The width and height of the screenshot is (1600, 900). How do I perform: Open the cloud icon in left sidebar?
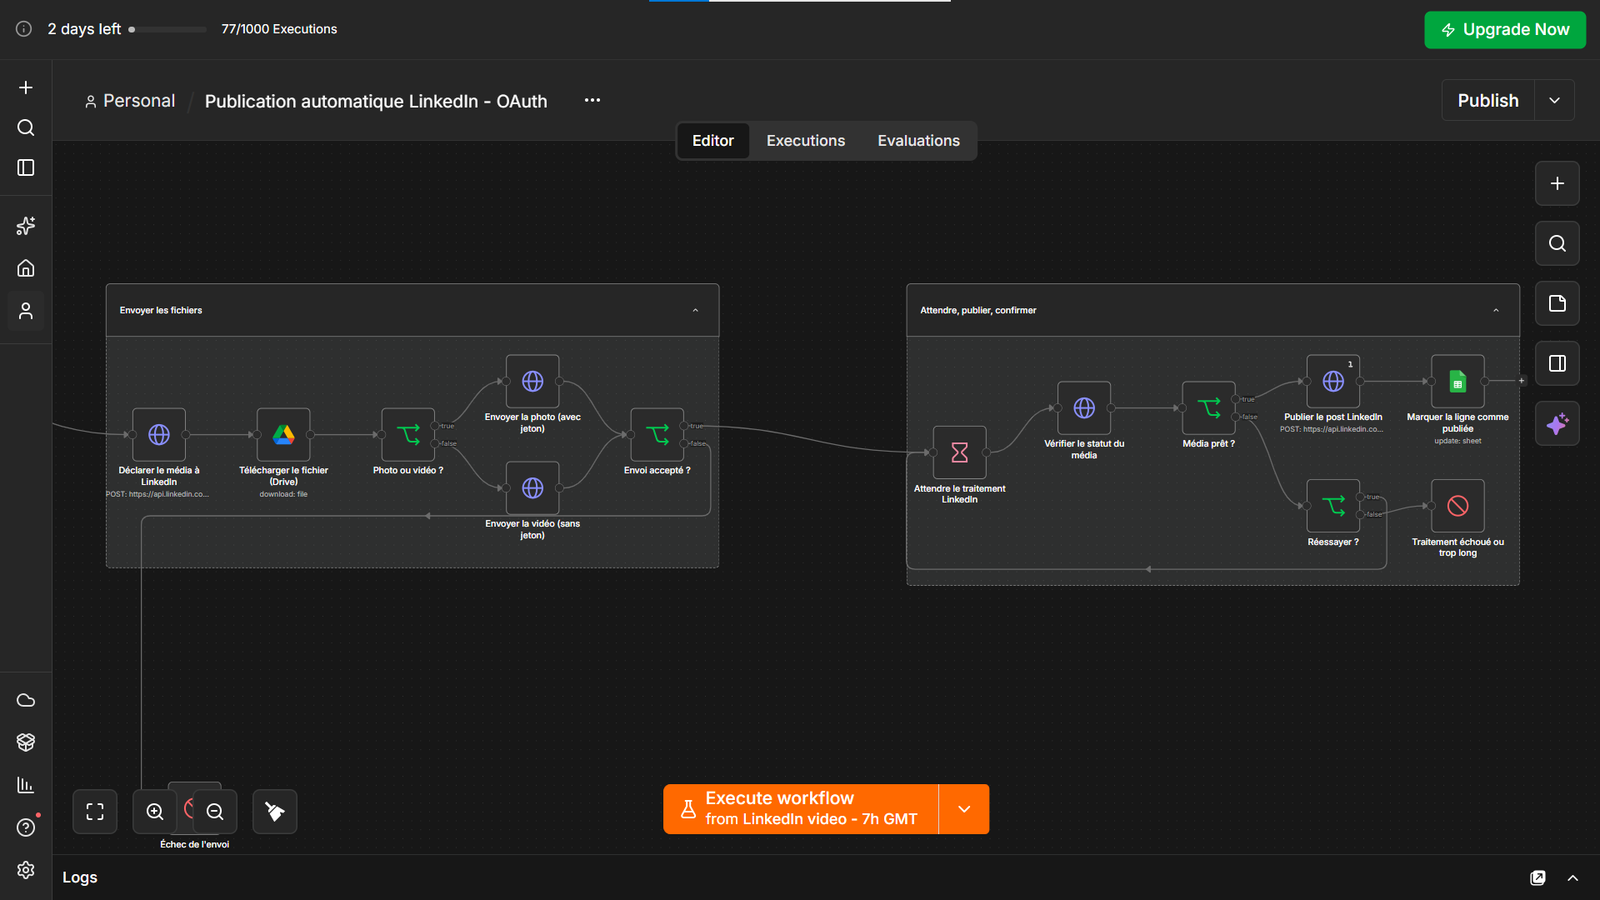click(x=26, y=700)
